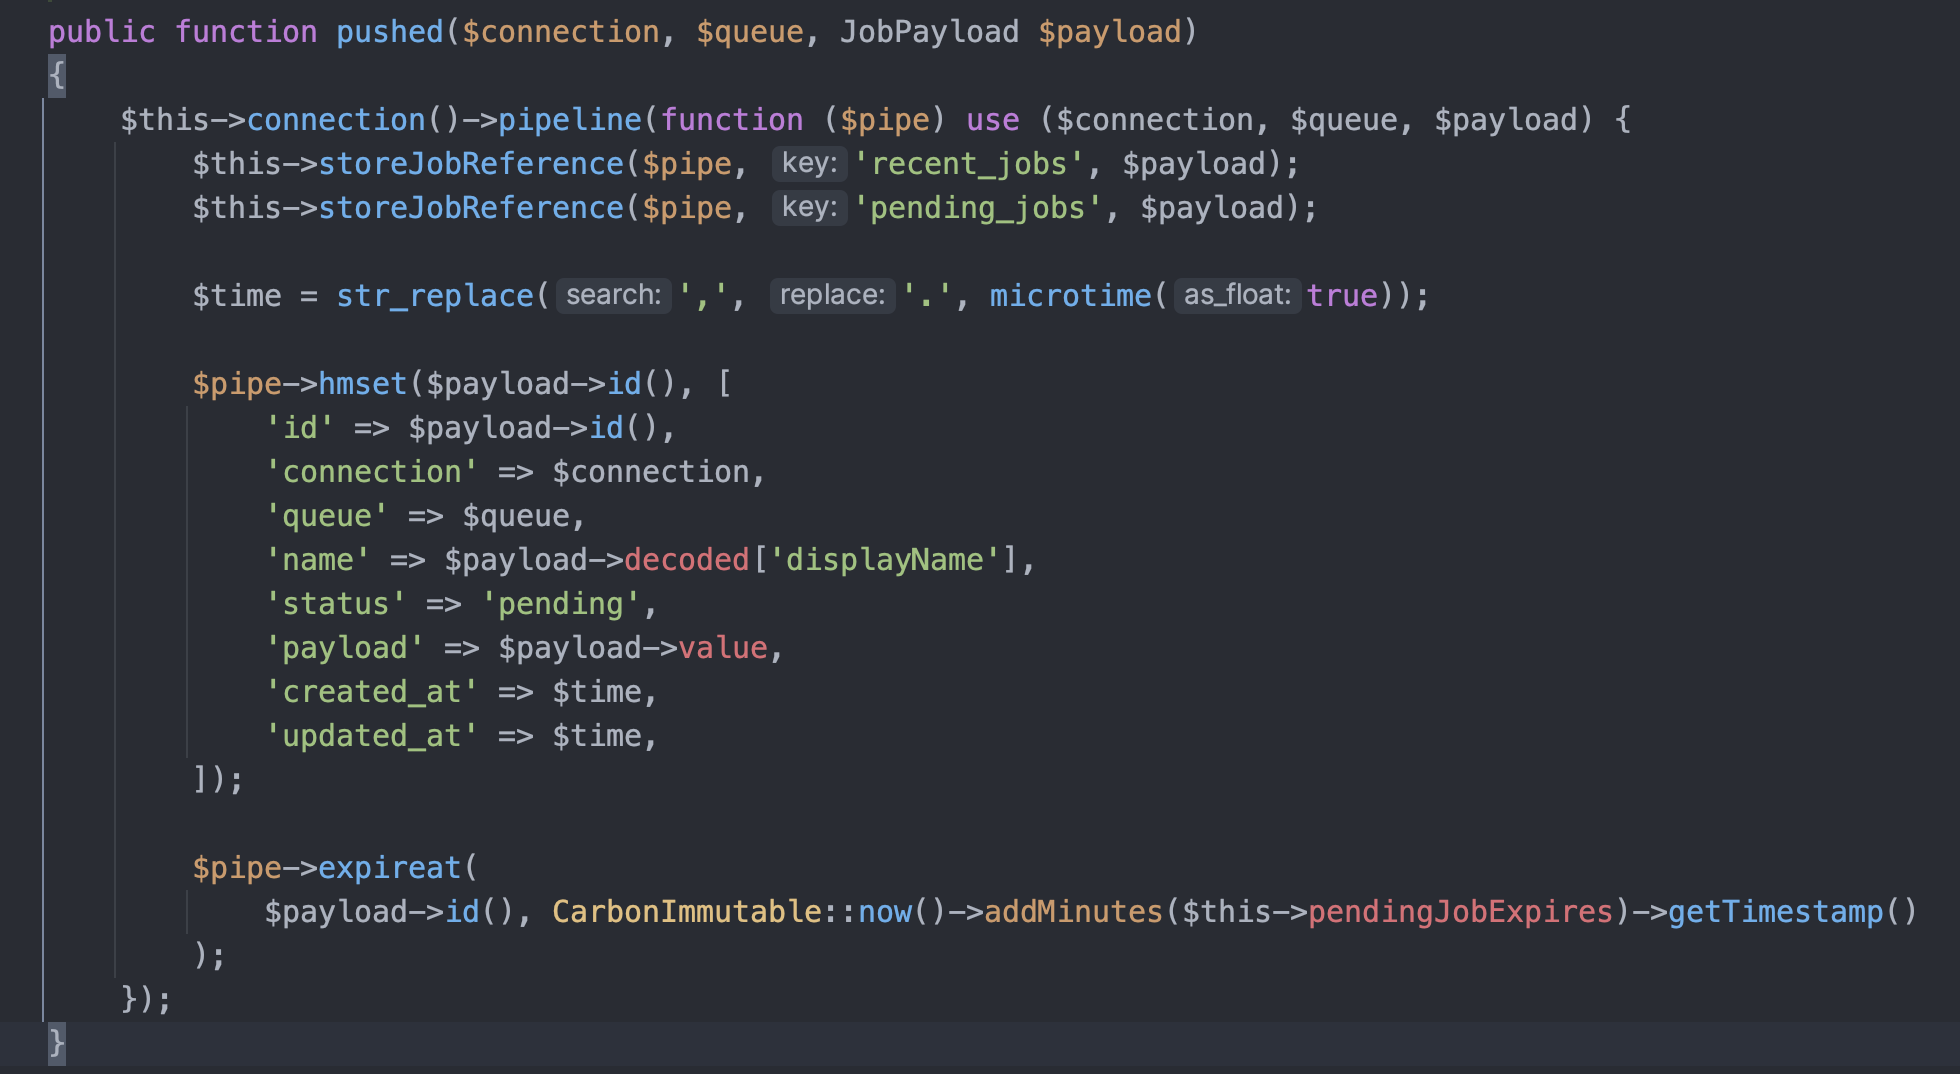Click the CarbonImmutable class name
This screenshot has height=1074, width=1960.
689,911
